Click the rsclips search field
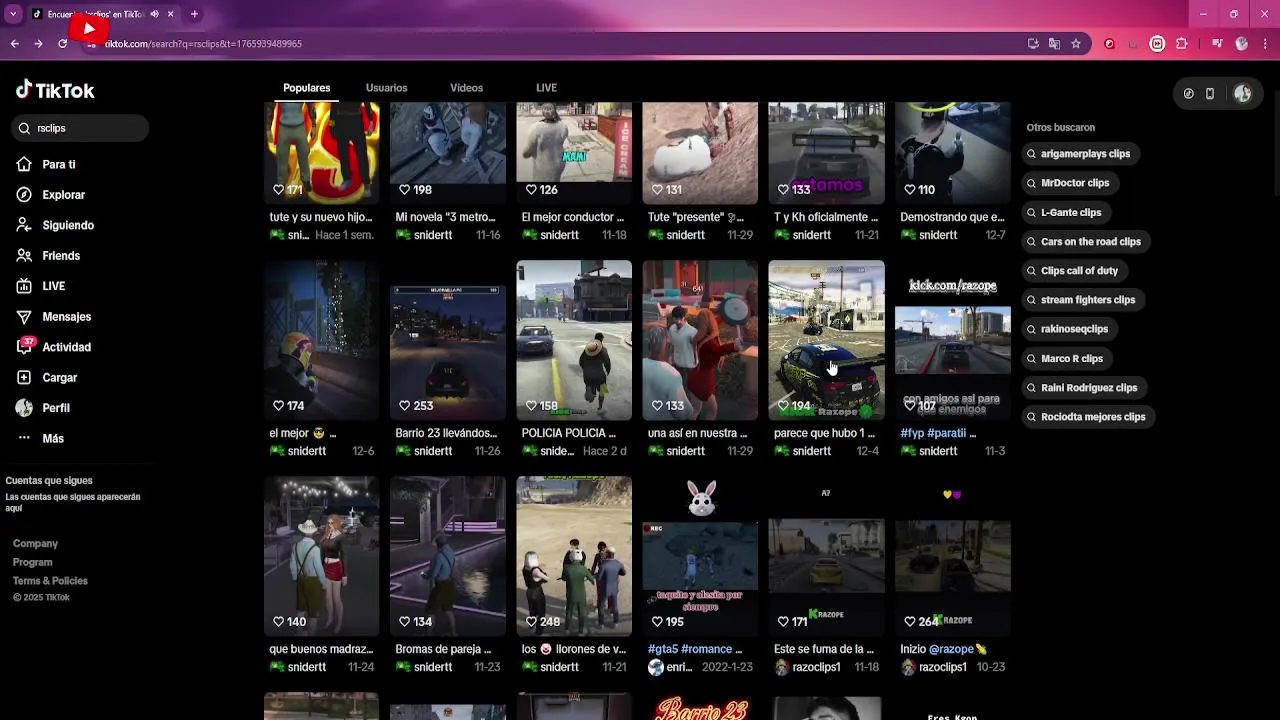 81,128
